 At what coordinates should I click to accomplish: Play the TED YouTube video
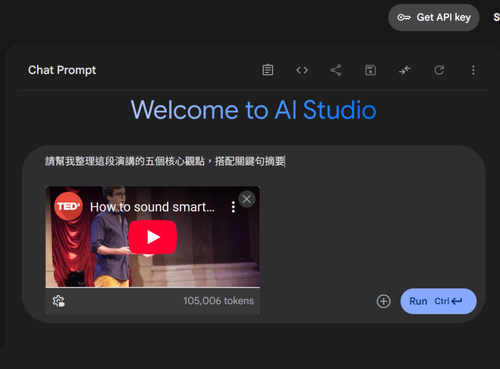[x=153, y=237]
